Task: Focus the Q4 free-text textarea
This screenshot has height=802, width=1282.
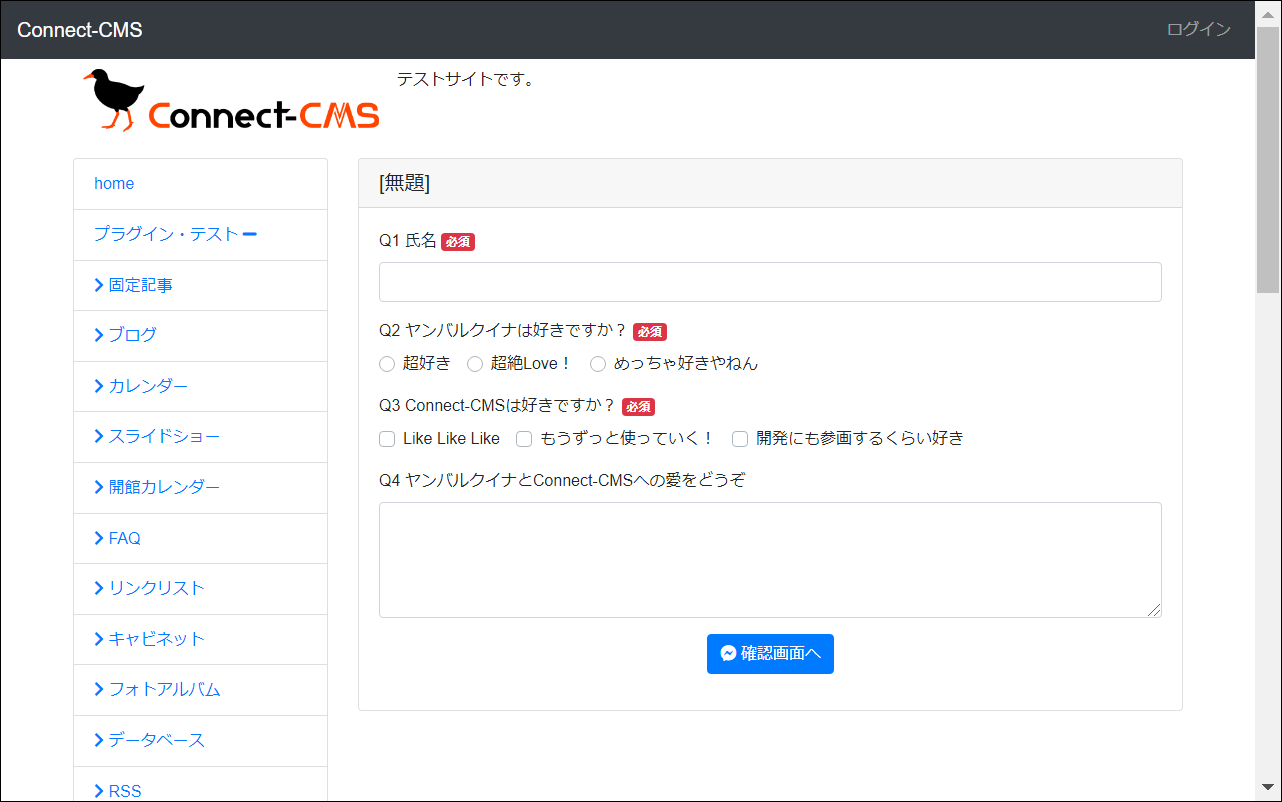Action: pyautogui.click(x=770, y=560)
